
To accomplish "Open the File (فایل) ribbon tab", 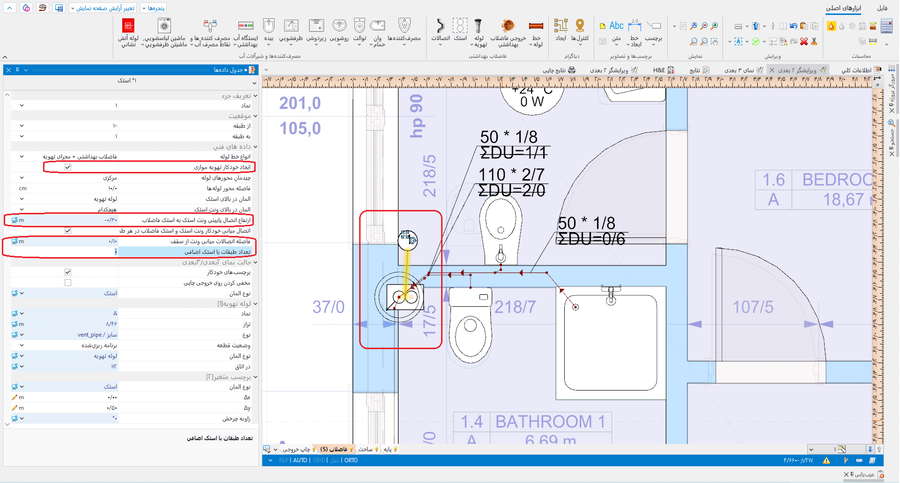I will (882, 7).
